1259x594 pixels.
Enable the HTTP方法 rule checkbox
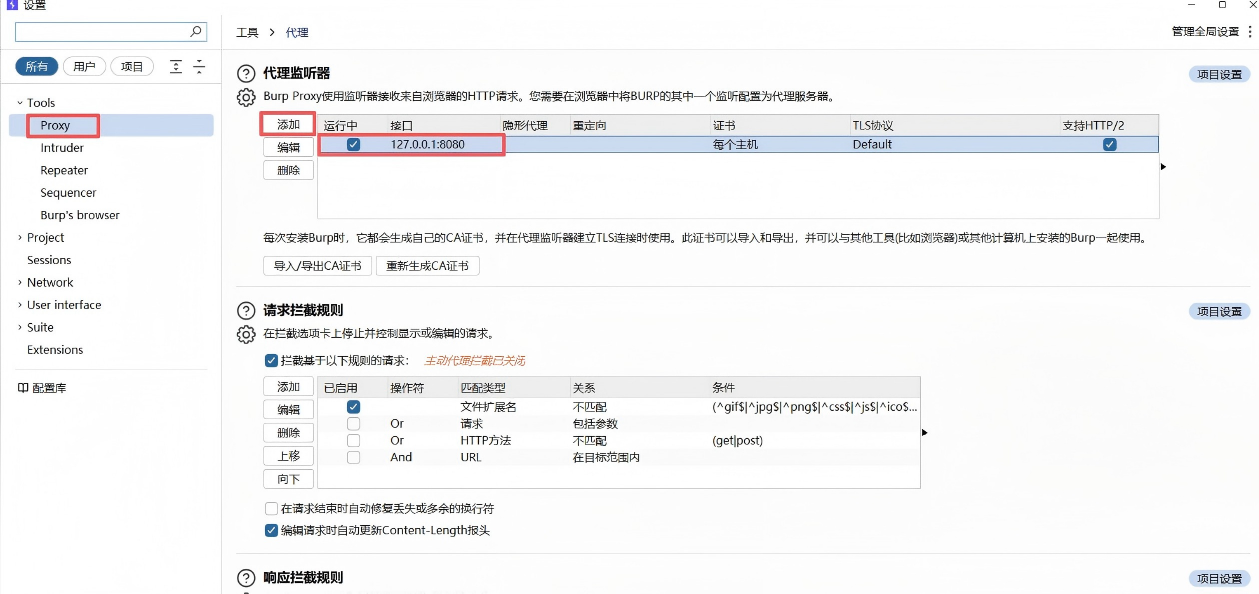tap(353, 440)
